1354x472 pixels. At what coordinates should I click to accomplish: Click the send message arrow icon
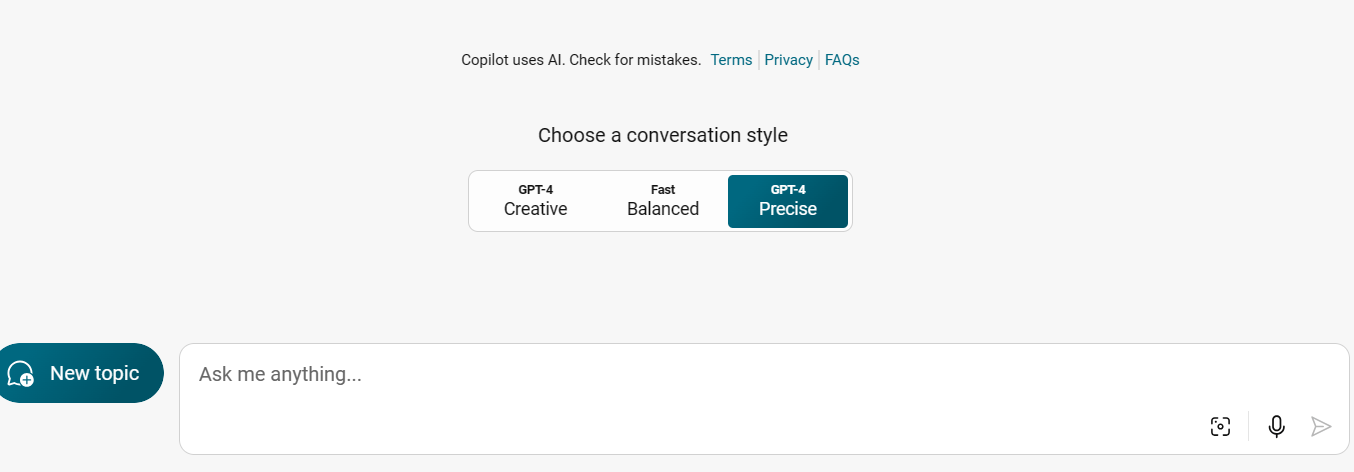coord(1321,427)
